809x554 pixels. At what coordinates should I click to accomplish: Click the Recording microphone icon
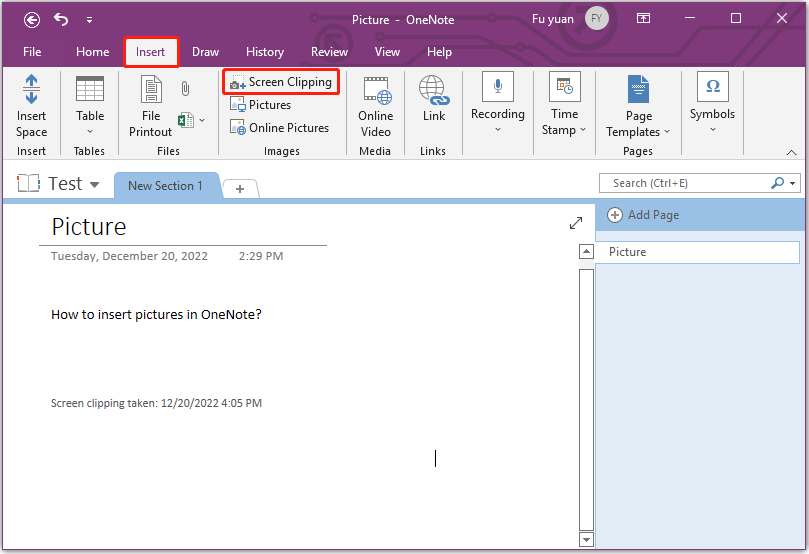(498, 86)
